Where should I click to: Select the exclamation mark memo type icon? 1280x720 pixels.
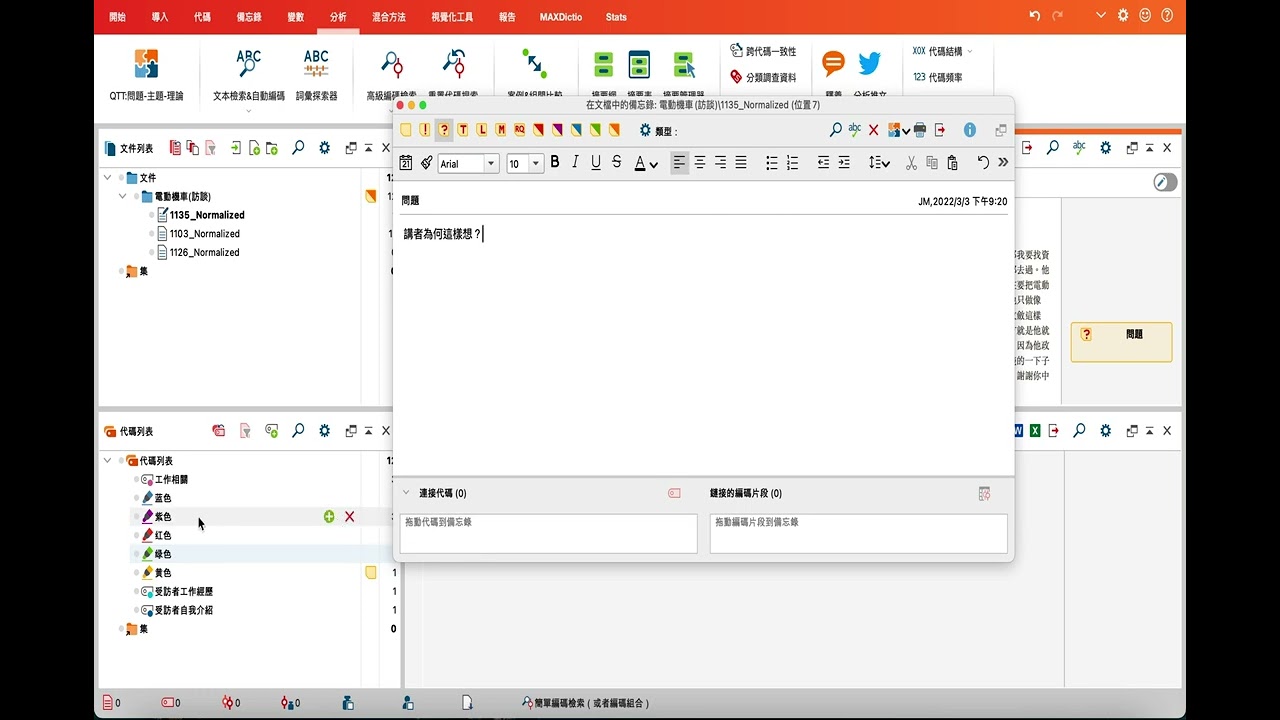pos(425,130)
